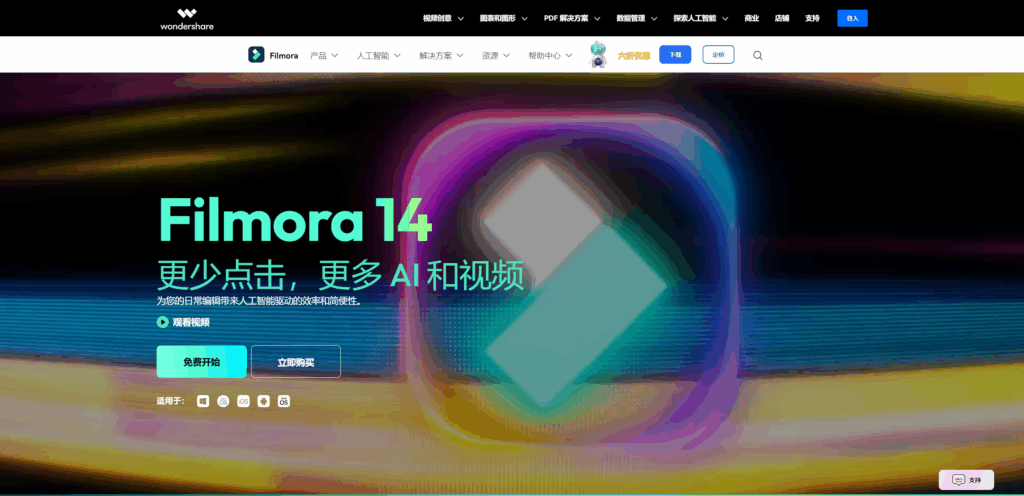Click the Wondershare logo
Image resolution: width=1024 pixels, height=496 pixels.
187,18
